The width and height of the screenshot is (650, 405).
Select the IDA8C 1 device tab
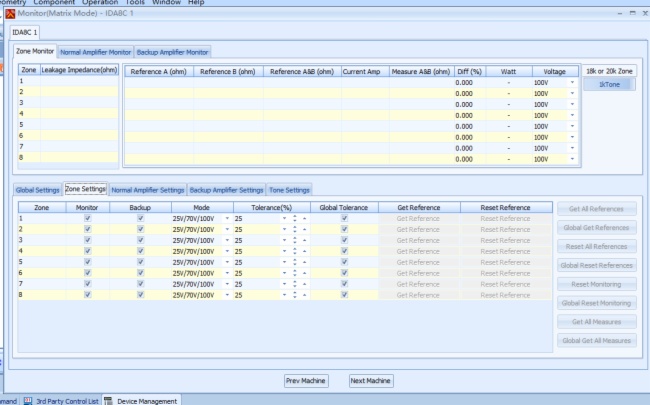point(27,32)
